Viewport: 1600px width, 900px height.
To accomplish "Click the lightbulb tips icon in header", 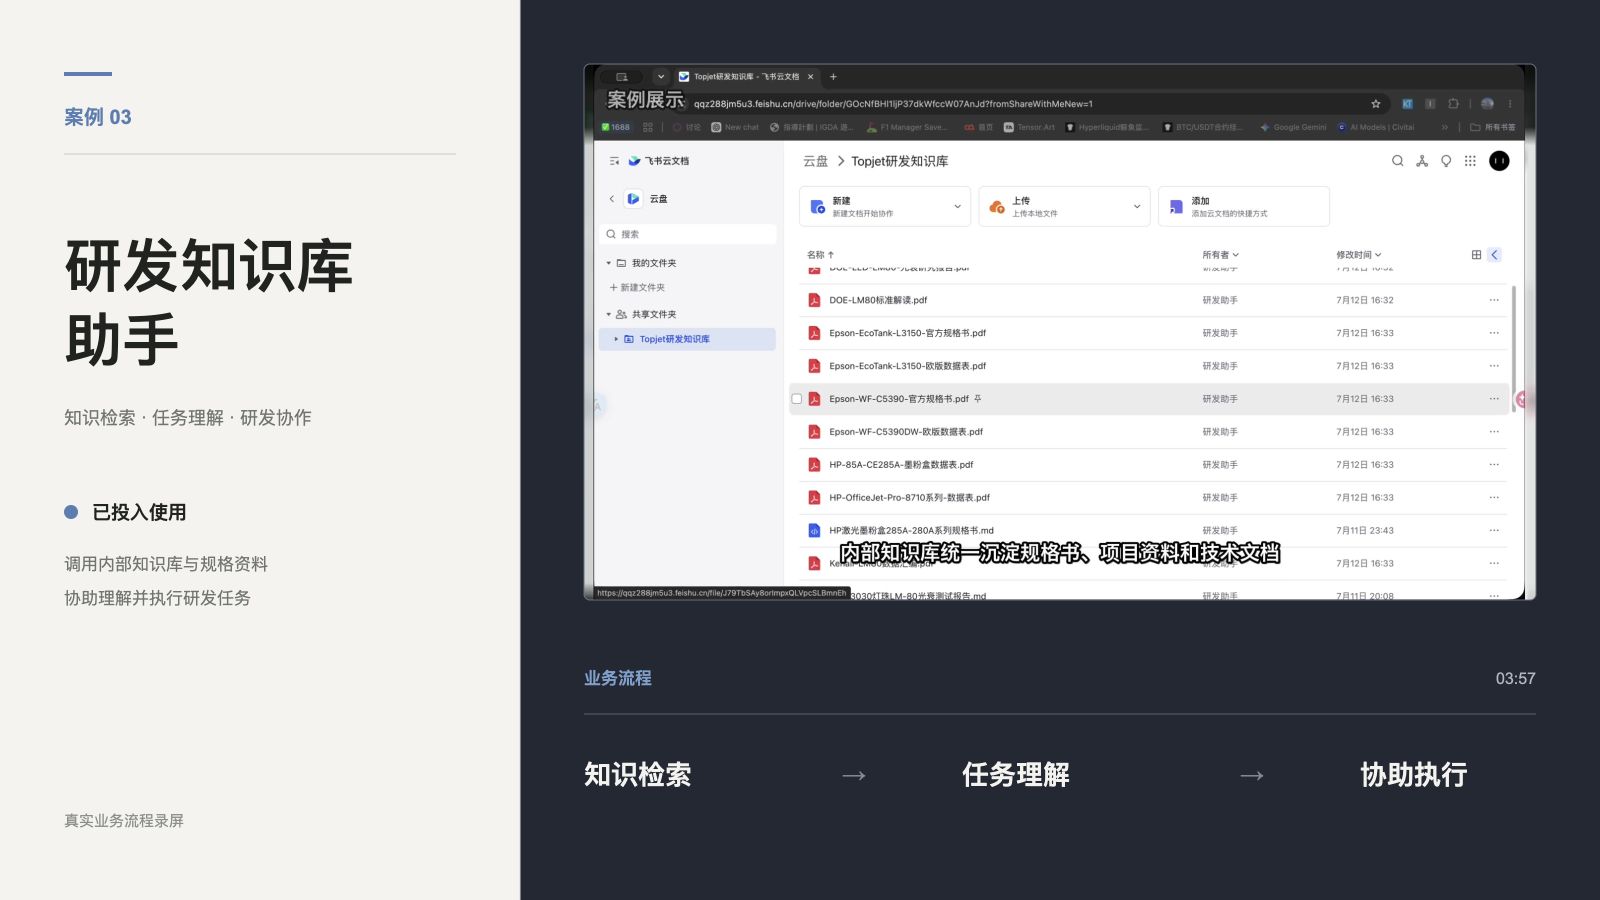I will point(1446,161).
